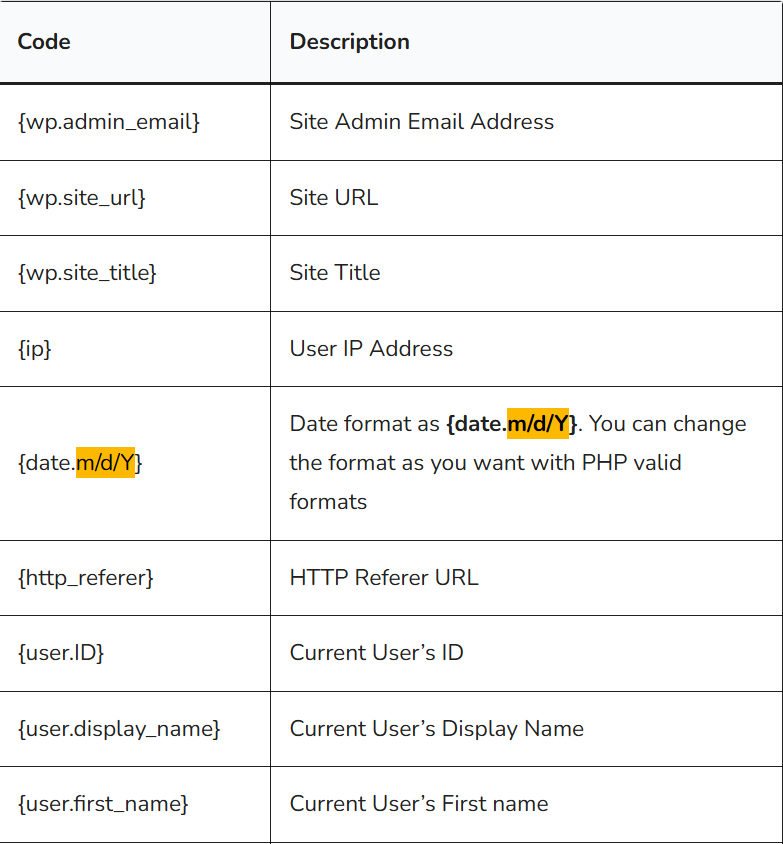
Task: Click the HTTP Referer URL description
Action: pos(384,578)
